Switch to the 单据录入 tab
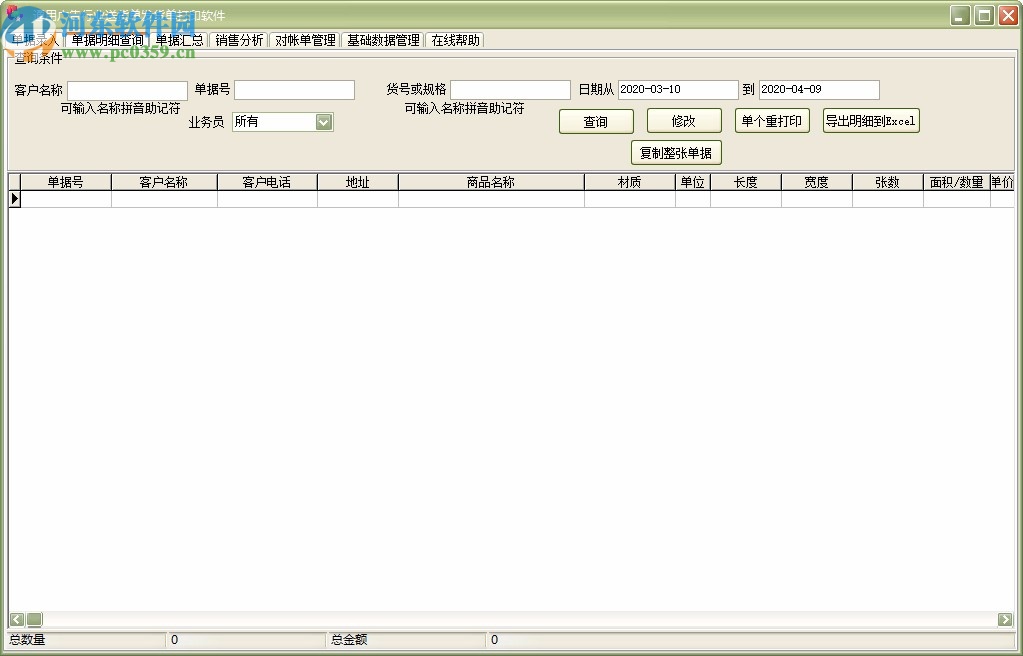The width and height of the screenshot is (1023, 656). pyautogui.click(x=35, y=40)
